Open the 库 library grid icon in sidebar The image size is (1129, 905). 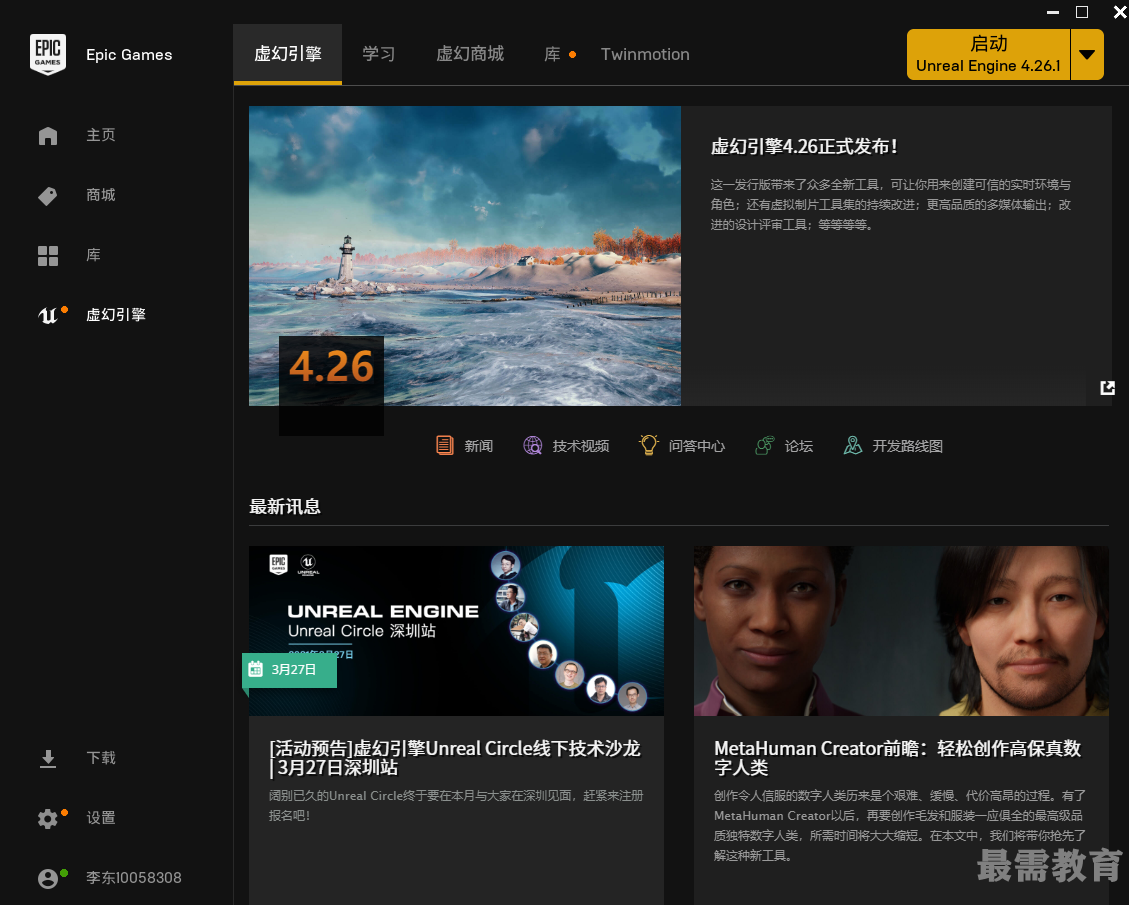pyautogui.click(x=48, y=256)
